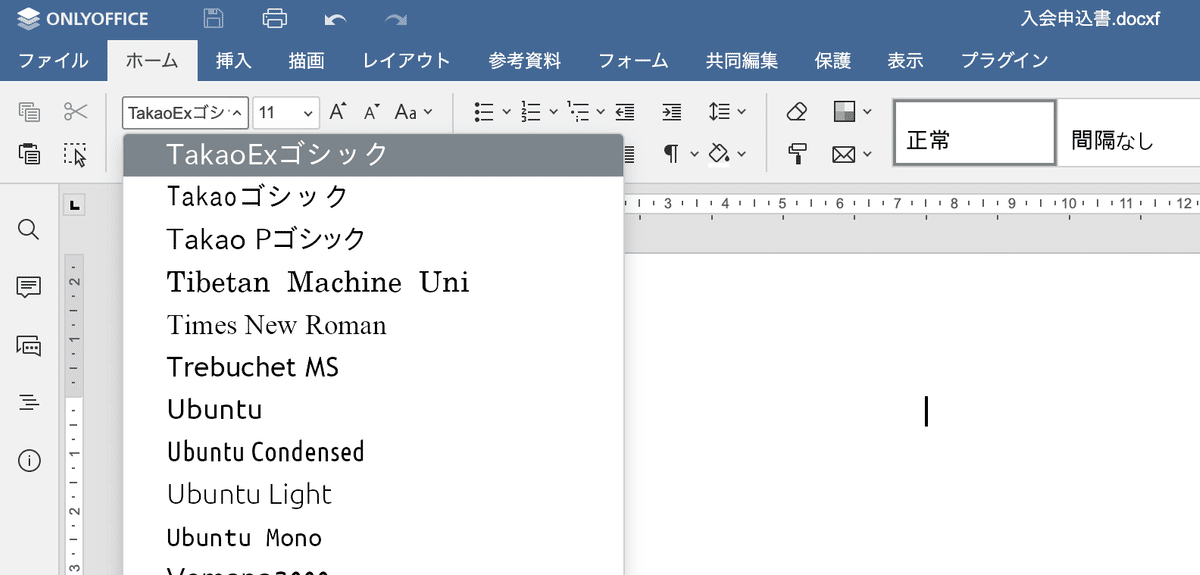The image size is (1200, 575).
Task: Click the Redo arrow icon
Action: click(x=396, y=19)
